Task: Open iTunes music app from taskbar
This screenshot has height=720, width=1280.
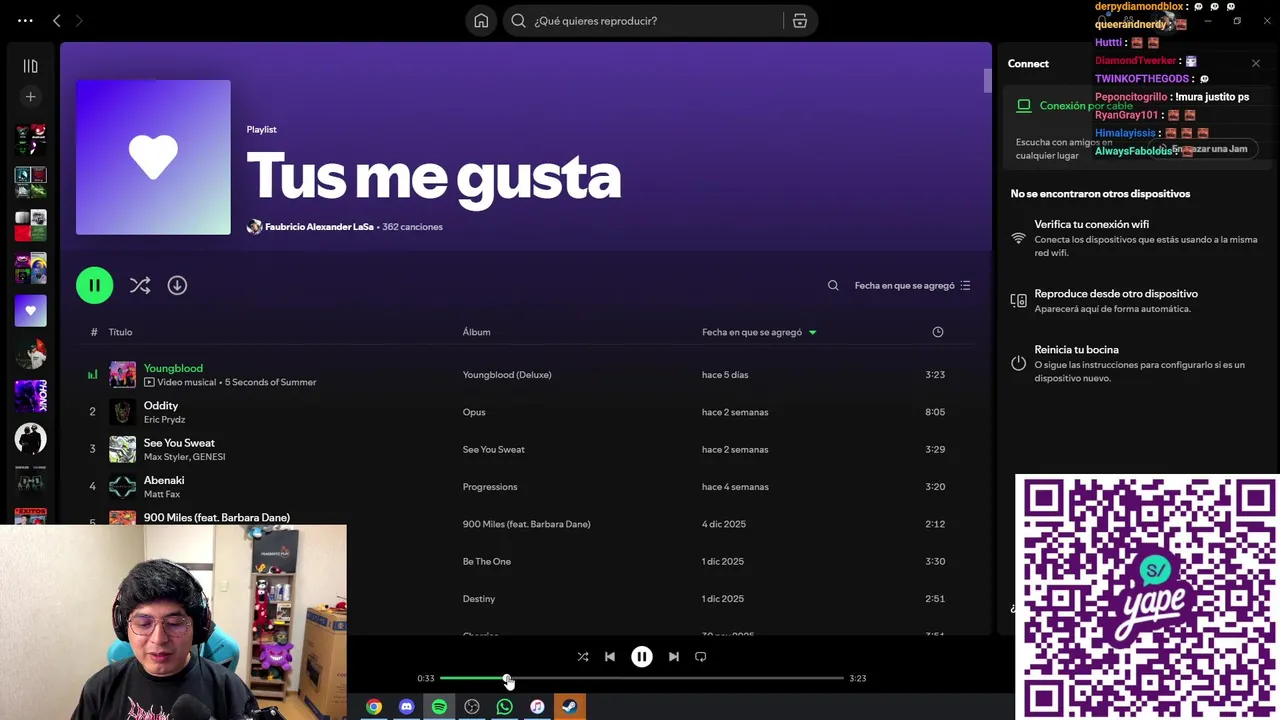Action: 537,707
